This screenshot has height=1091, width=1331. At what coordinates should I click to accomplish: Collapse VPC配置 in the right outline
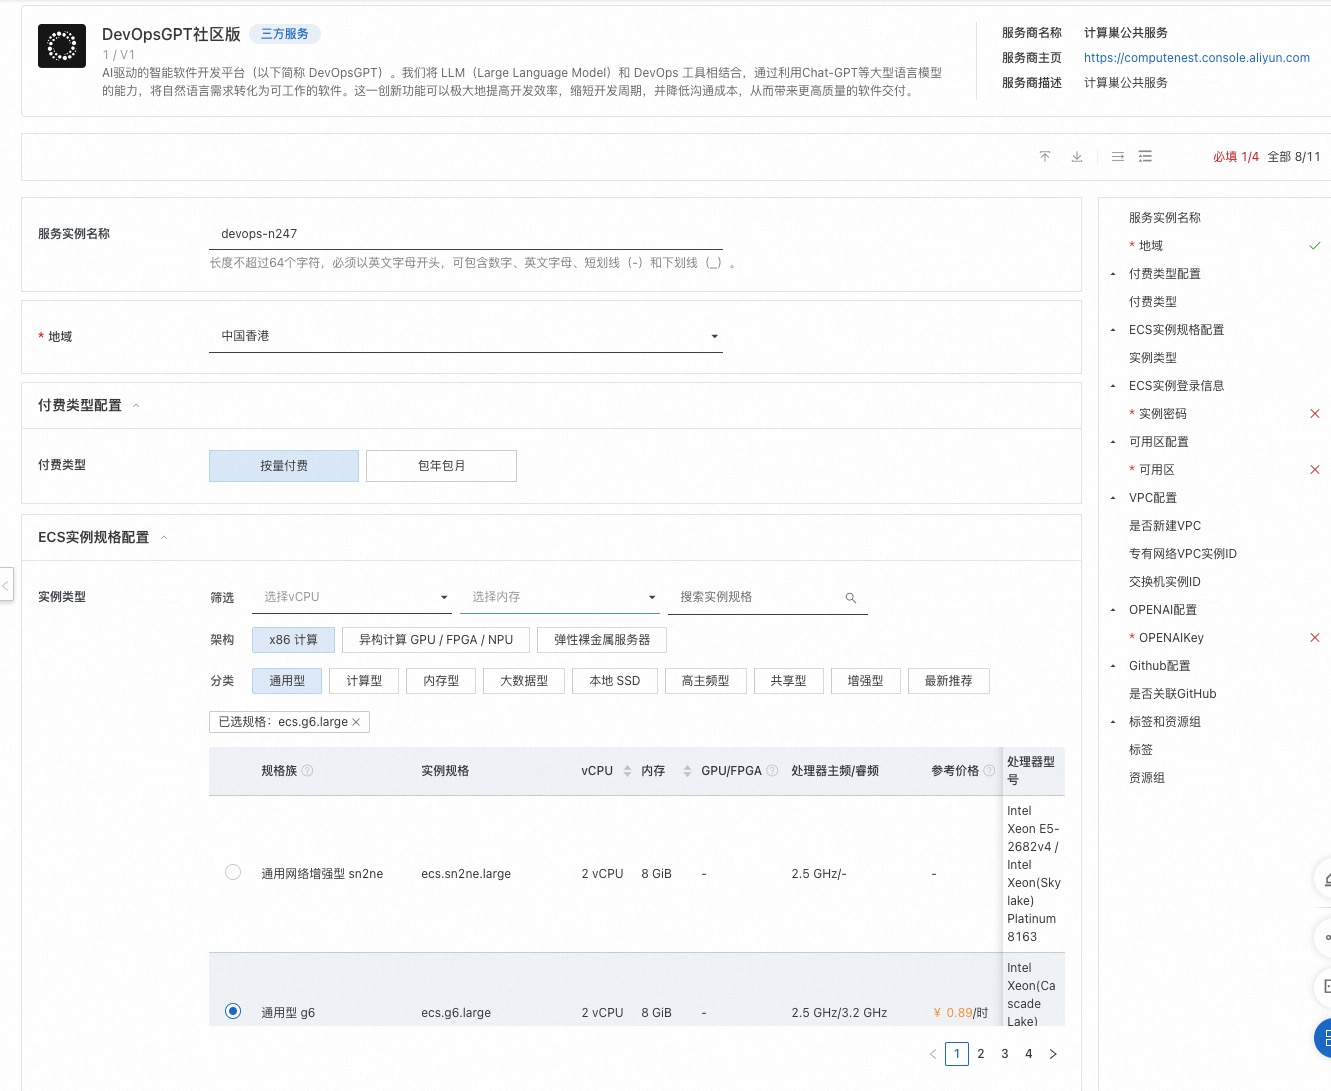tap(1113, 498)
